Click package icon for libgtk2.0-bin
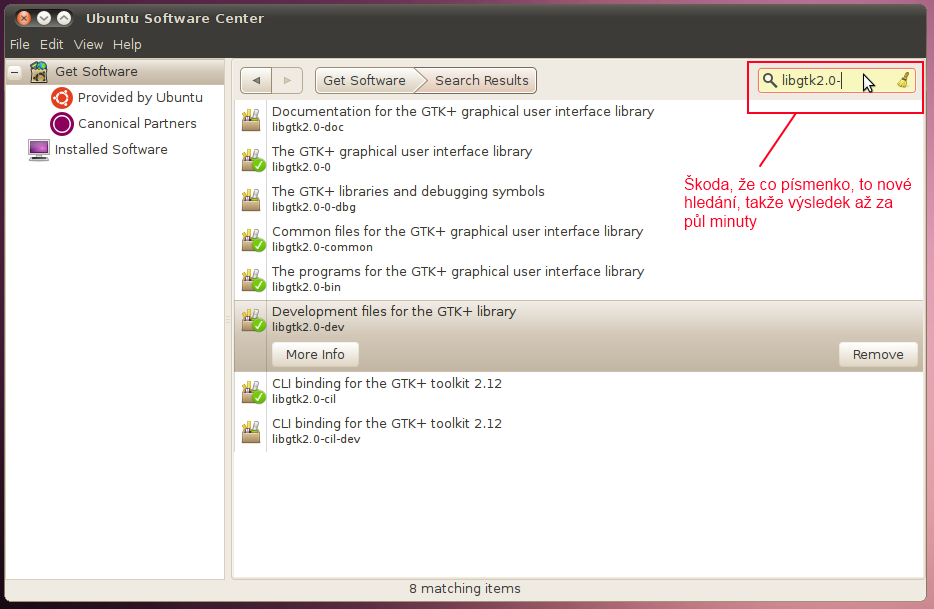This screenshot has height=609, width=934. 253,279
